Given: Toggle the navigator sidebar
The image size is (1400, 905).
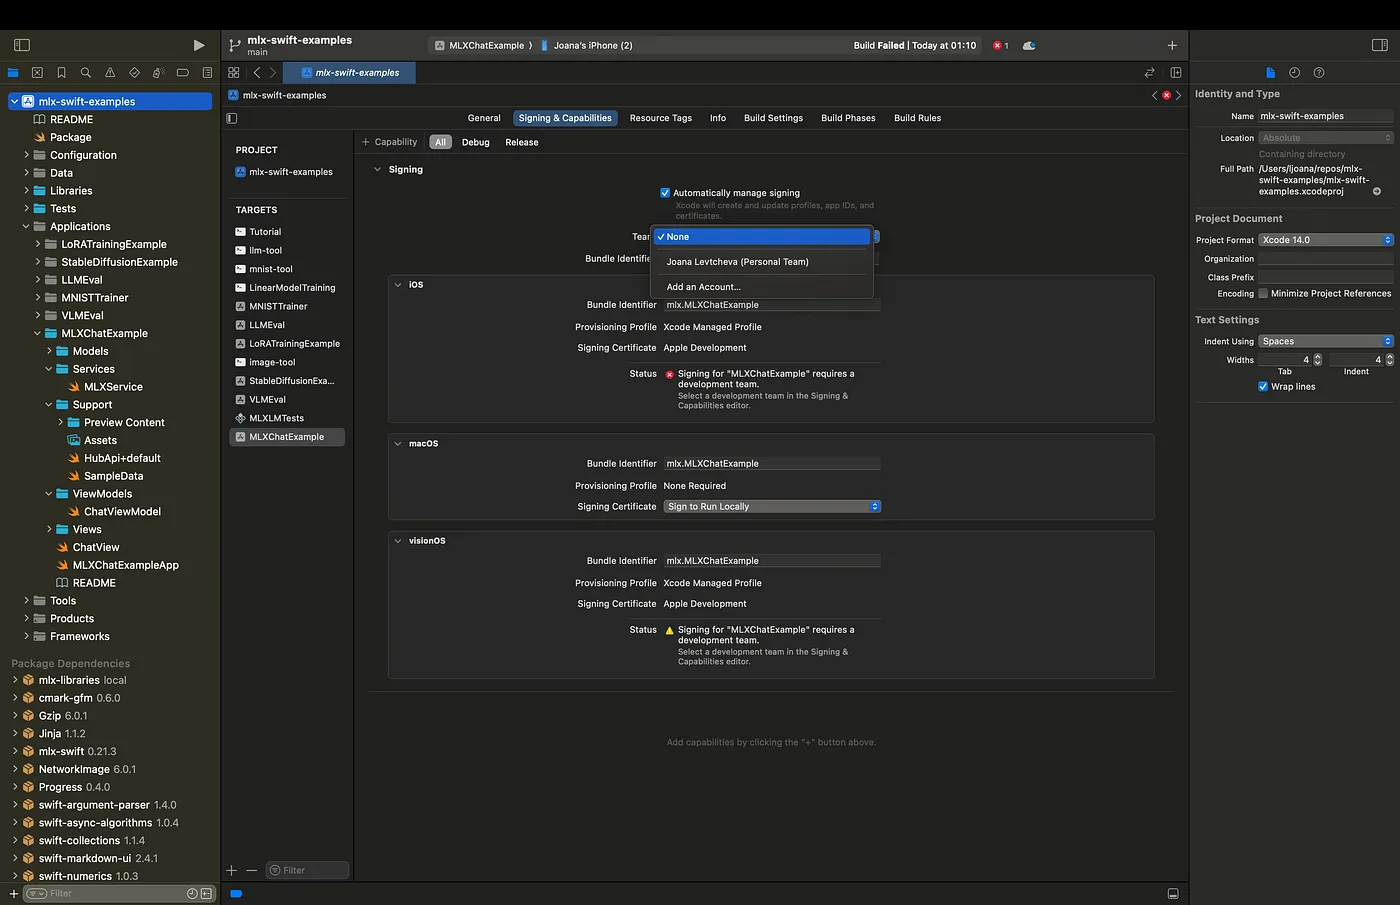Looking at the screenshot, I should coord(22,45).
